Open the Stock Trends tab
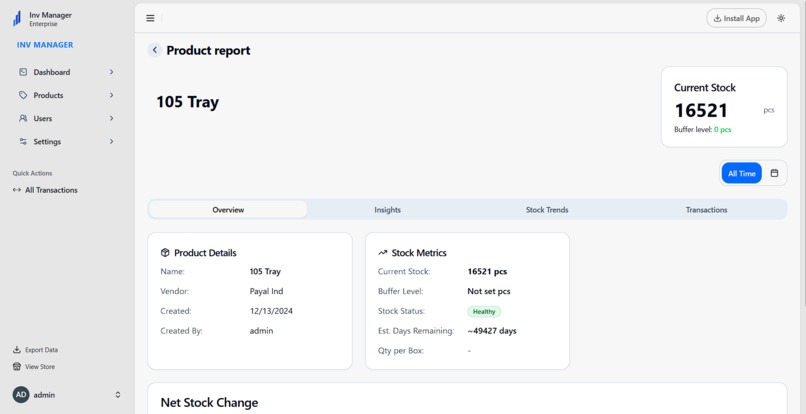This screenshot has height=414, width=806. (547, 210)
